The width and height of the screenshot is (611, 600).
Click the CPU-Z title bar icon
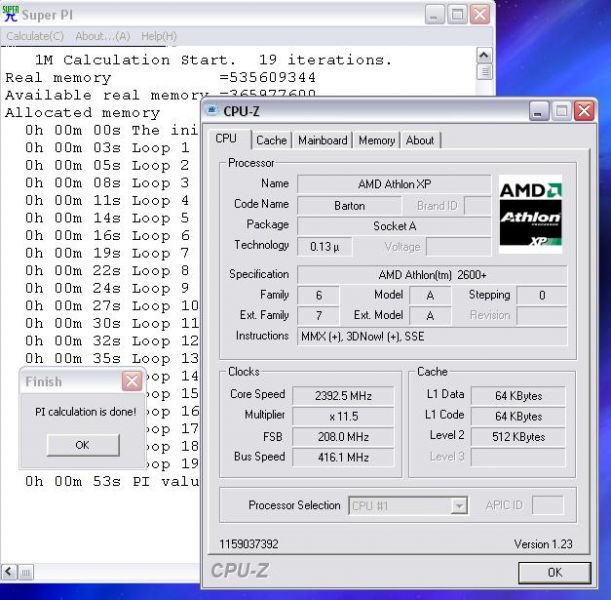tap(211, 112)
